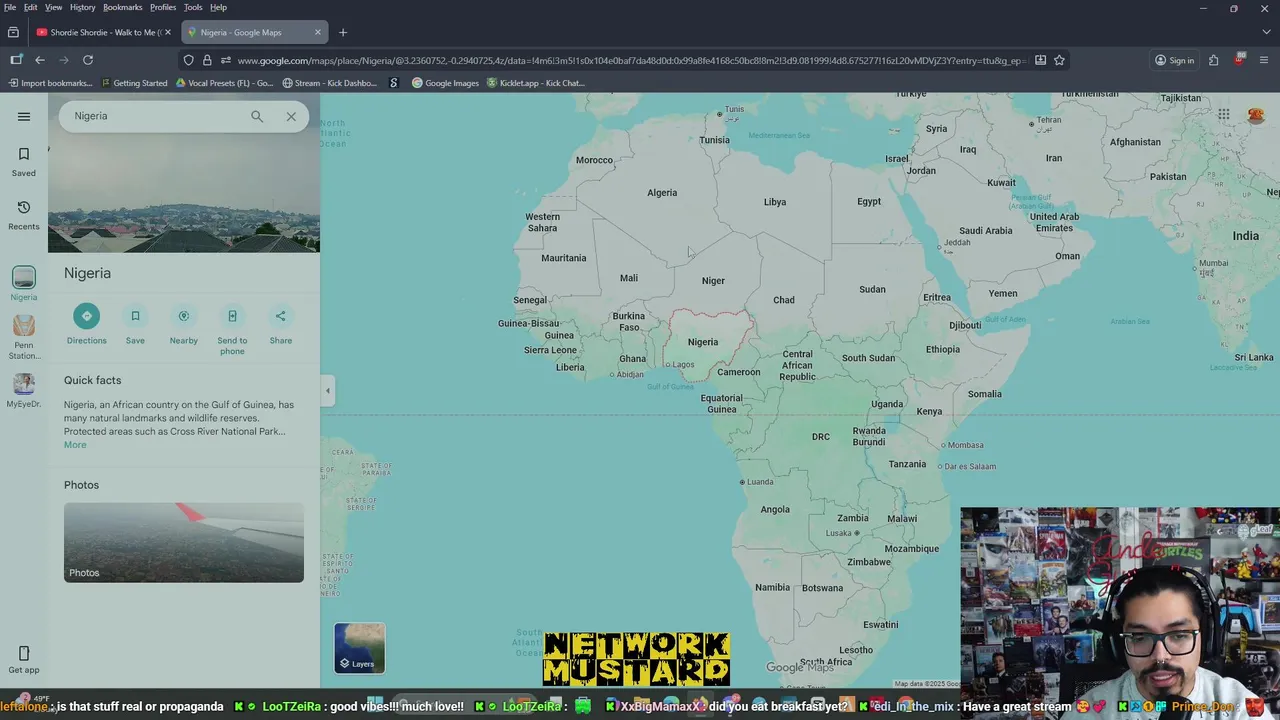Screen dimensions: 1280x720
Task: Reload the current page
Action: click(x=88, y=60)
